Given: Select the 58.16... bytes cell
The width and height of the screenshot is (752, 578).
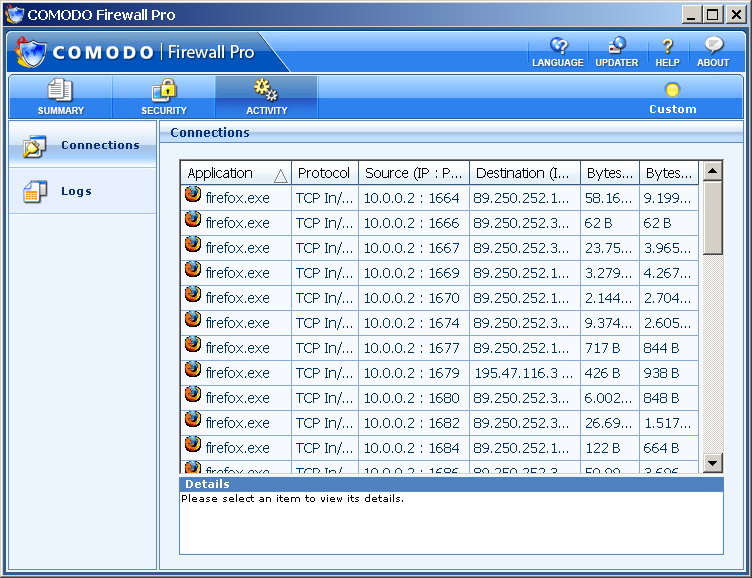Looking at the screenshot, I should tap(610, 198).
